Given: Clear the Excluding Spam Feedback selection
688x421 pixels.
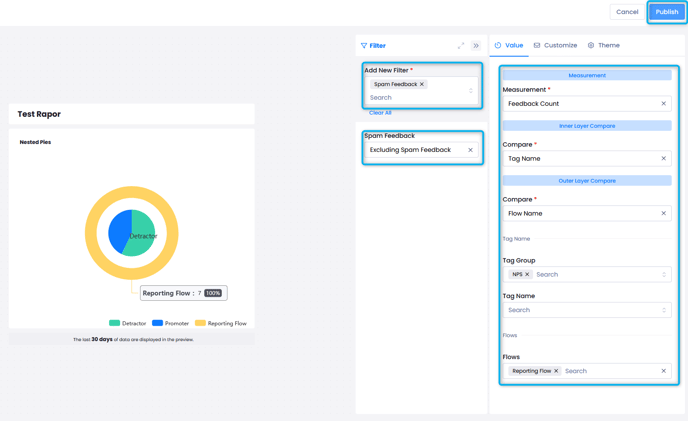Looking at the screenshot, I should [470, 150].
